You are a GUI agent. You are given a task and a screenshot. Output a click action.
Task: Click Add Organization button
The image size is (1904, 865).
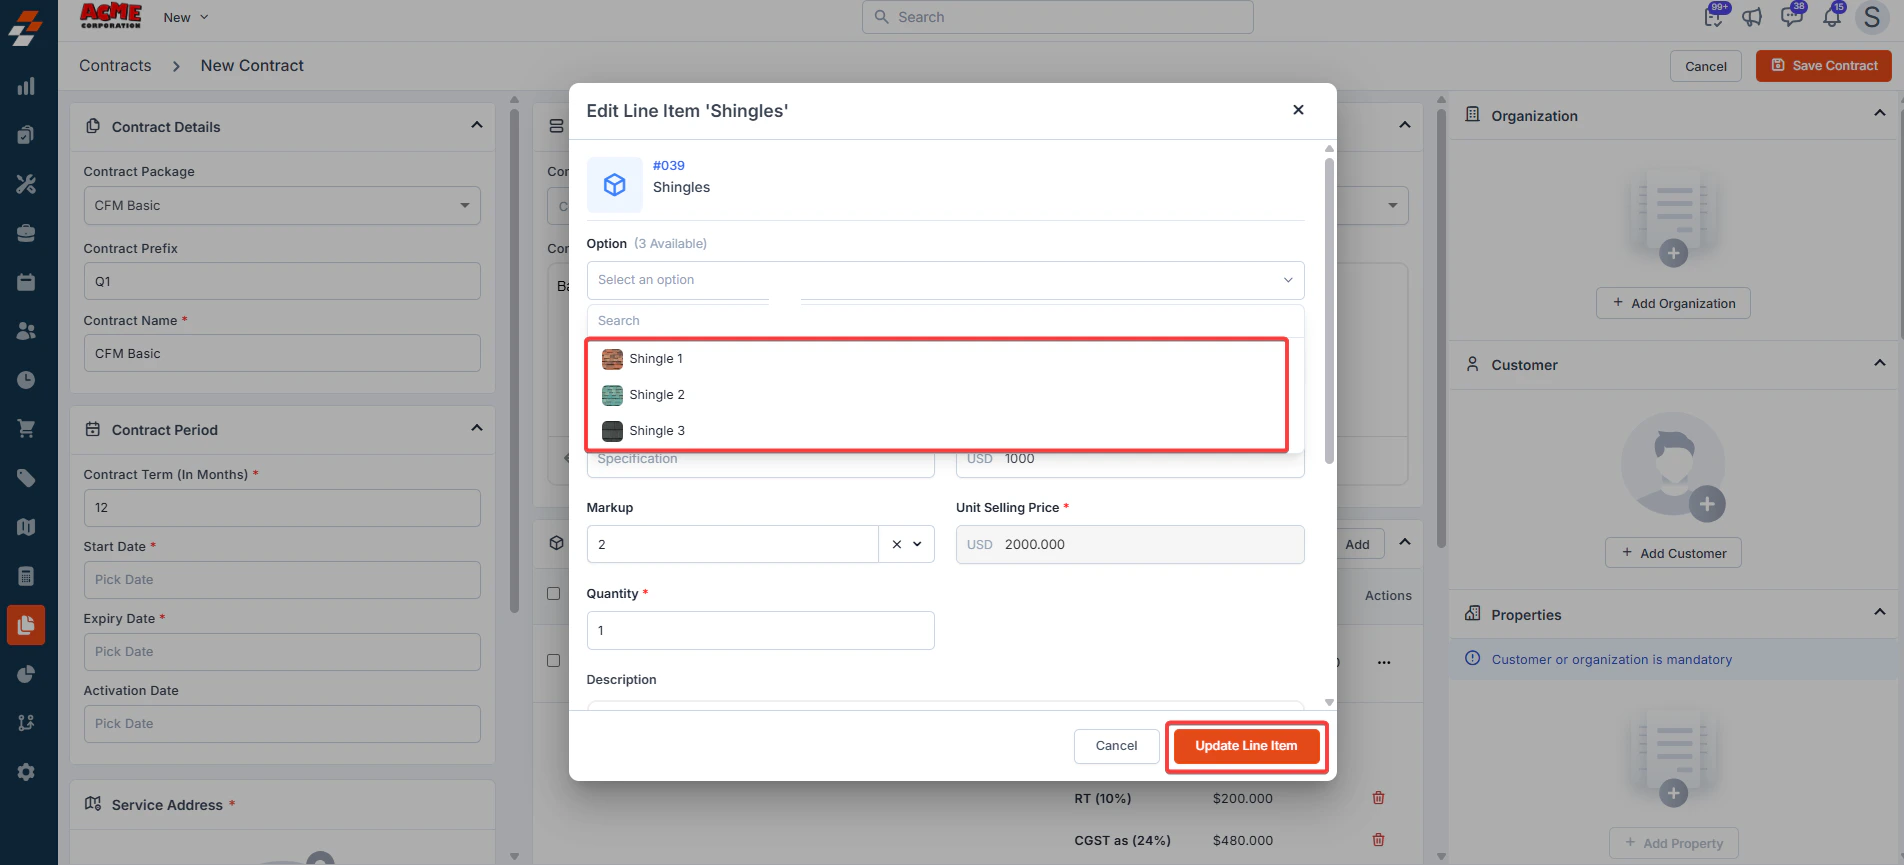pos(1674,303)
